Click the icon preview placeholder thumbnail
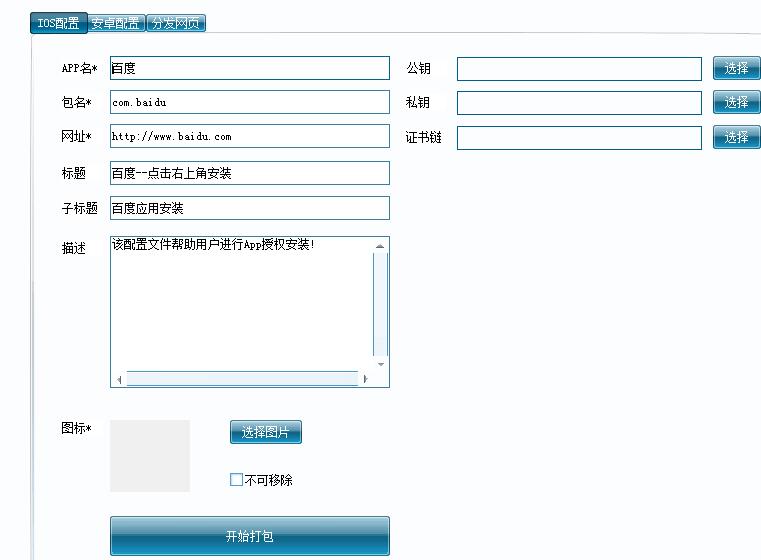This screenshot has height=560, width=761. [x=150, y=456]
